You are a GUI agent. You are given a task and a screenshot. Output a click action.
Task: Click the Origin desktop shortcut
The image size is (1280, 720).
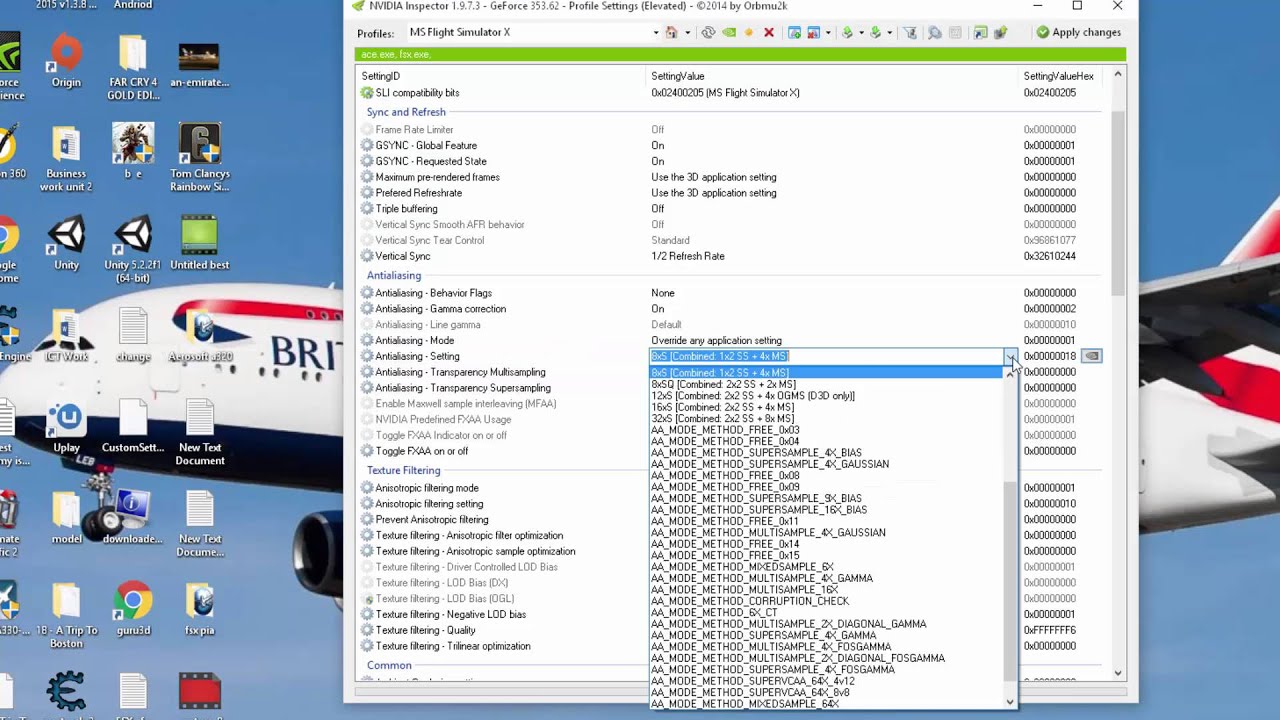point(66,62)
